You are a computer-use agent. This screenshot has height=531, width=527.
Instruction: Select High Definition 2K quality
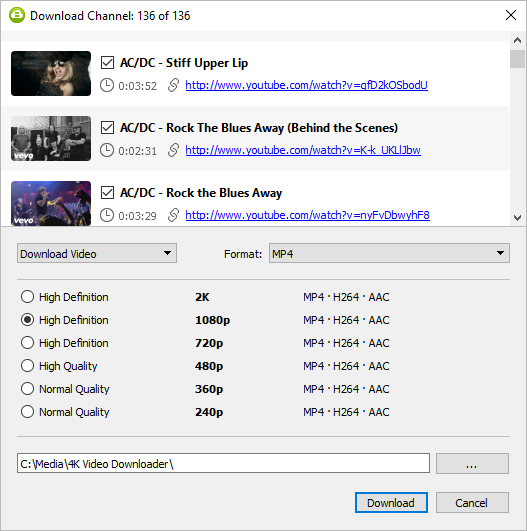tap(27, 297)
